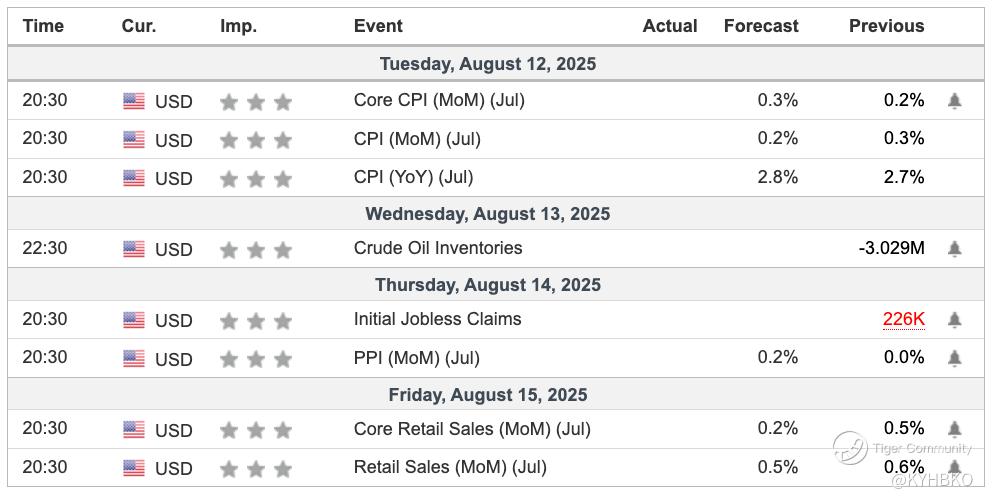The image size is (992, 502).
Task: Select the Initial Jobless Claims event
Action: pyautogui.click(x=437, y=319)
